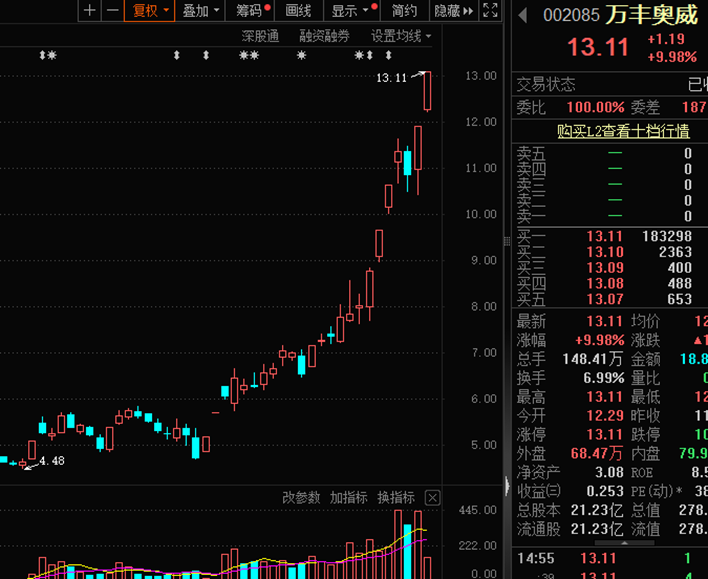This screenshot has height=579, width=708.
Task: Select the 画线 drawing tool
Action: (298, 11)
